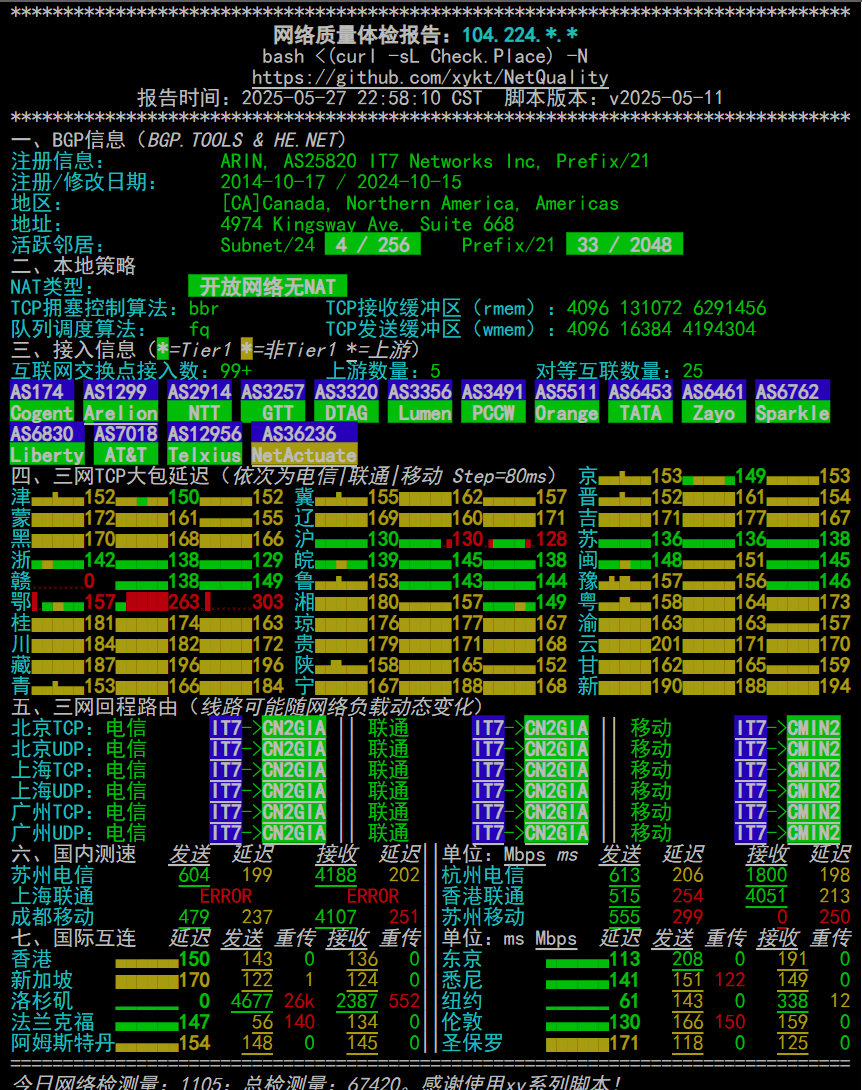
Task: Click the 杭州电信 receive speed 1800
Action: [766, 875]
